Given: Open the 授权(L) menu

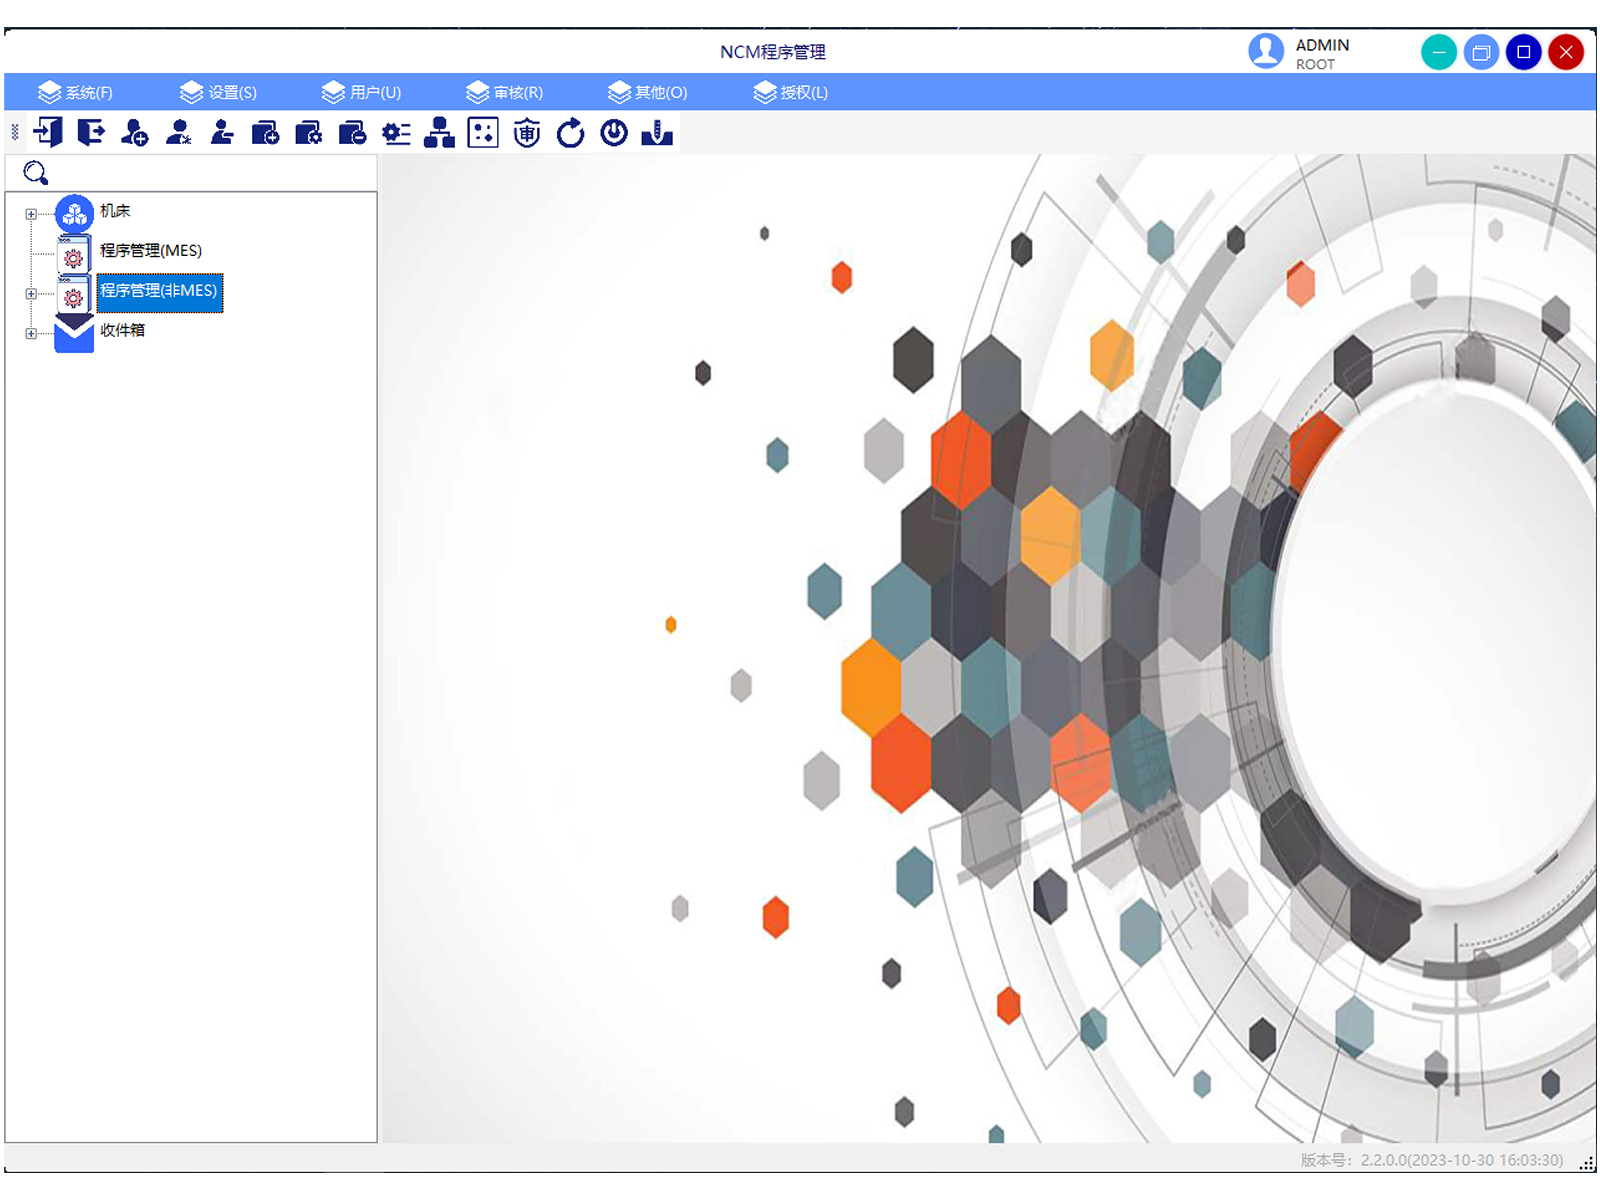Looking at the screenshot, I should click(790, 92).
